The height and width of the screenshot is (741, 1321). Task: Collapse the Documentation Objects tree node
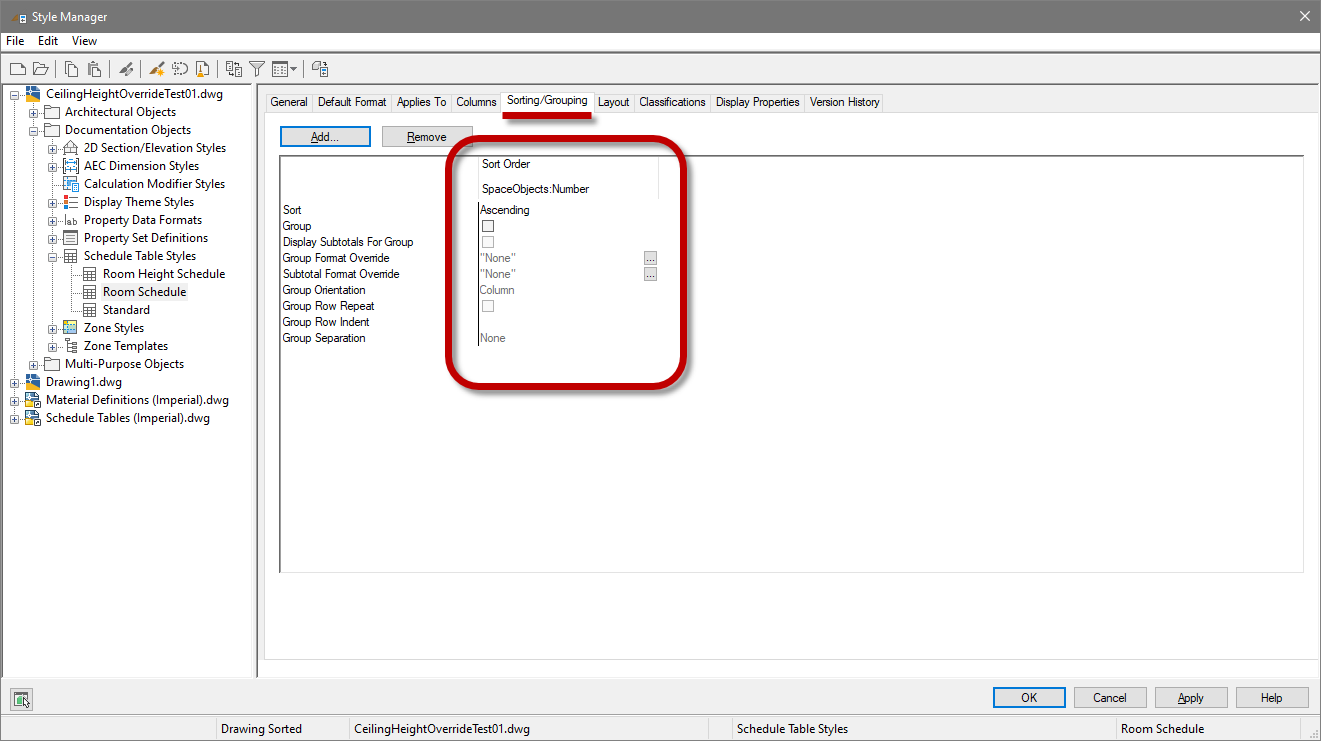point(32,129)
